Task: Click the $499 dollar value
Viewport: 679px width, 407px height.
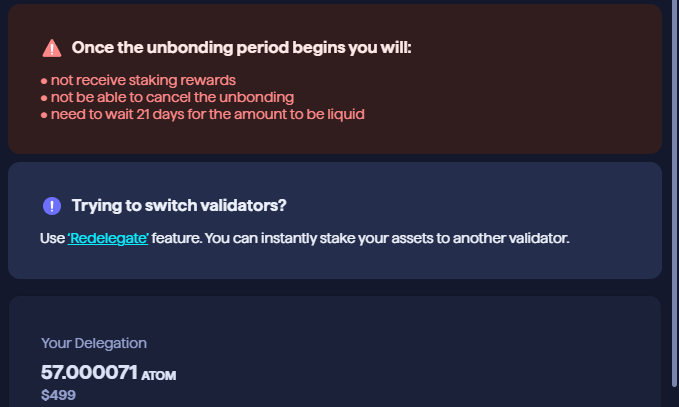Action: click(x=58, y=395)
